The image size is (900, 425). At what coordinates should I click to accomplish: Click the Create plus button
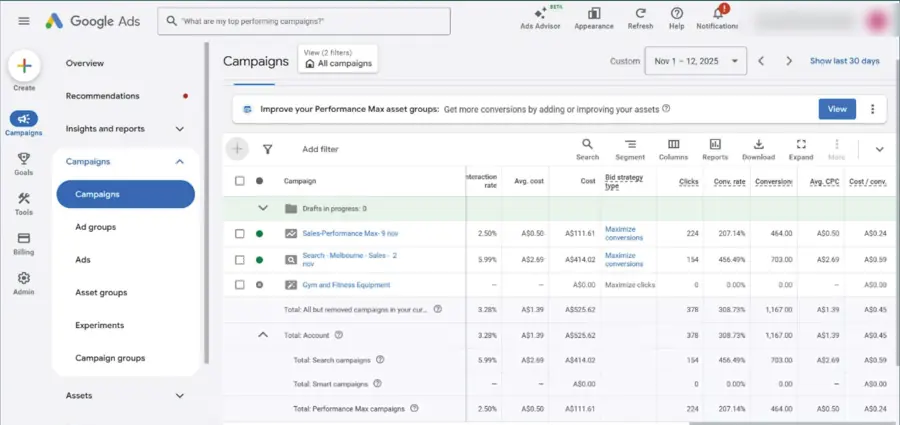24,67
